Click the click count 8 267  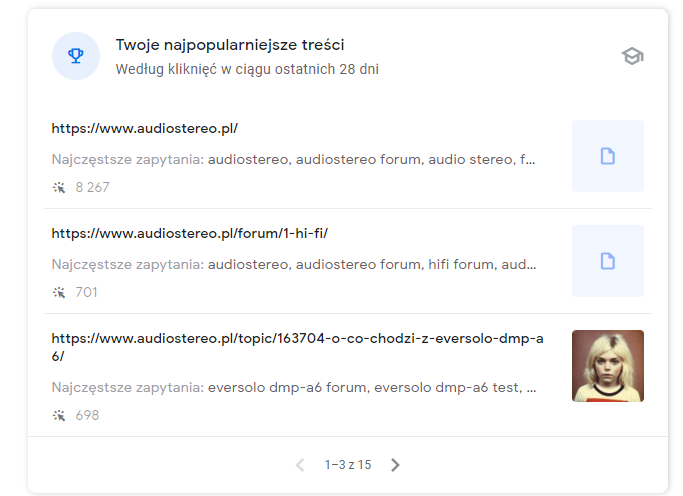coord(92,187)
